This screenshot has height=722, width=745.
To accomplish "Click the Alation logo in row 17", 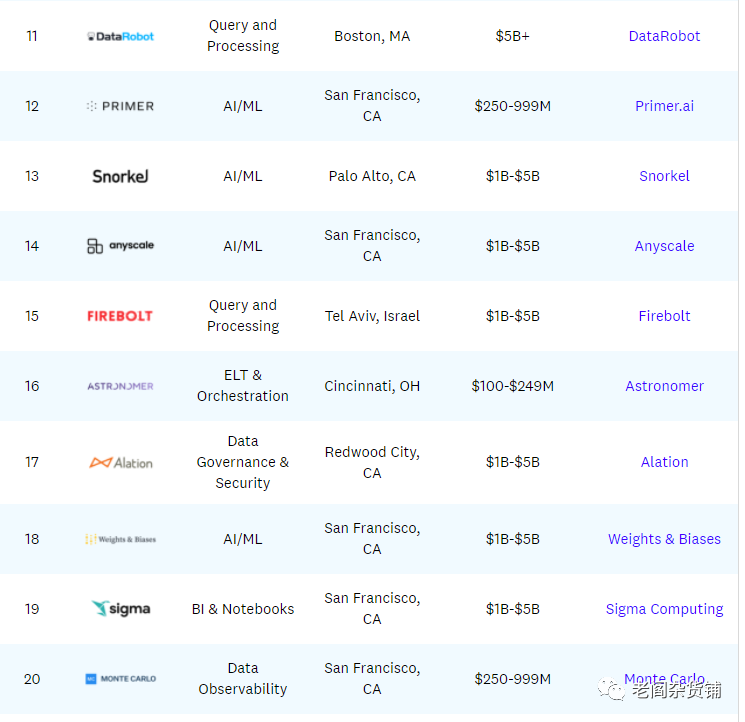I will [121, 462].
